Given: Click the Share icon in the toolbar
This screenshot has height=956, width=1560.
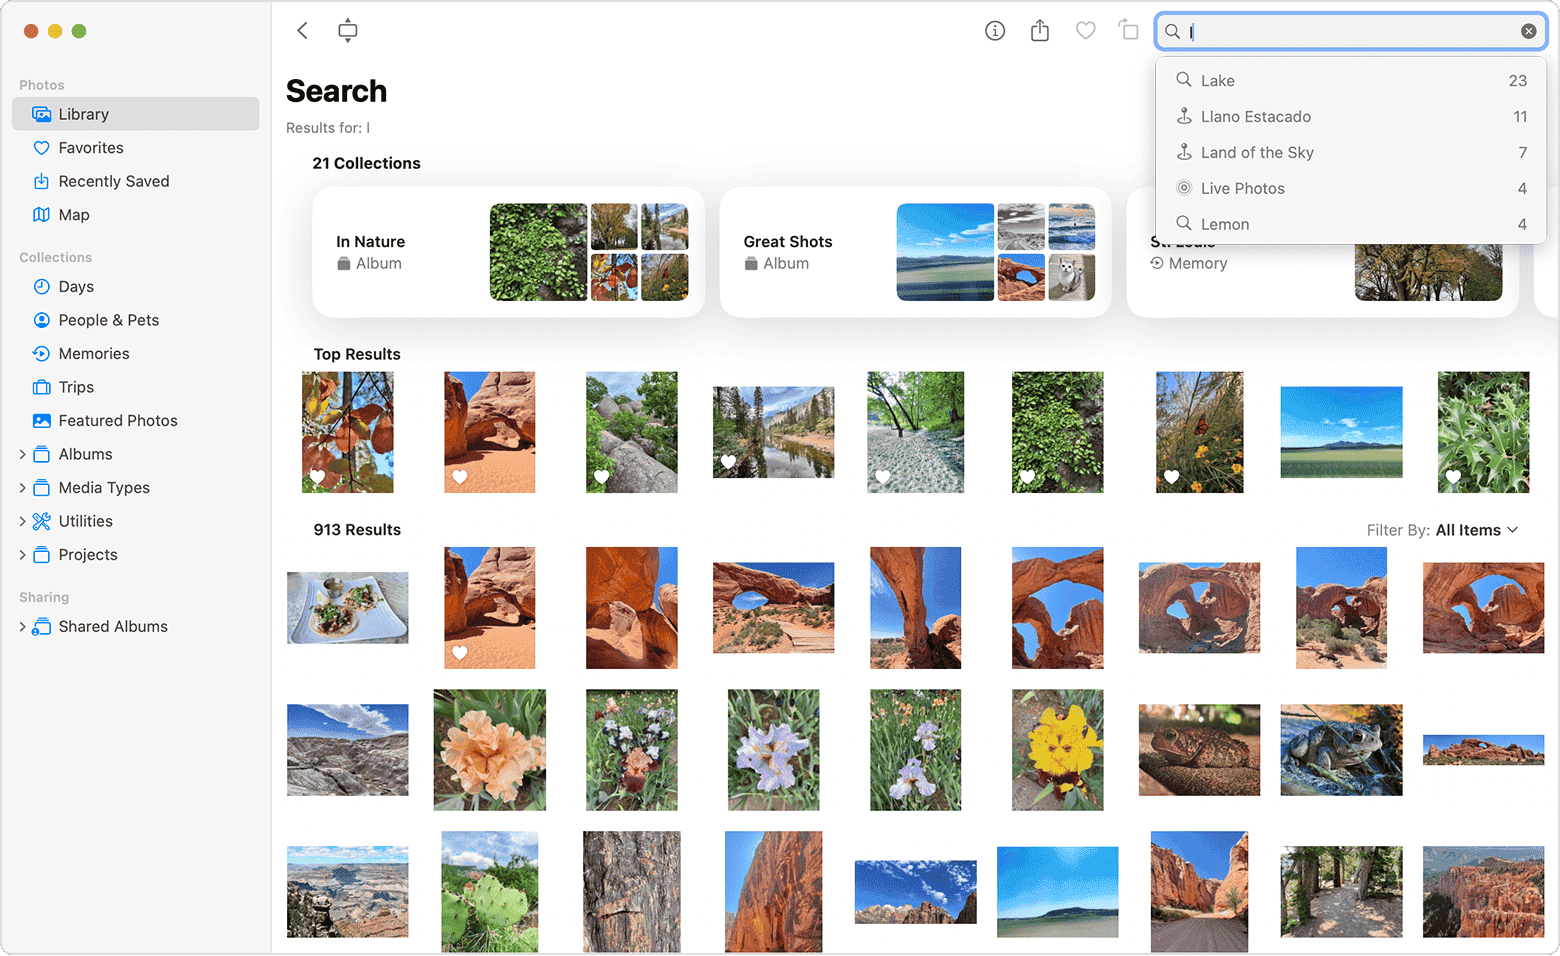Looking at the screenshot, I should click(1039, 30).
